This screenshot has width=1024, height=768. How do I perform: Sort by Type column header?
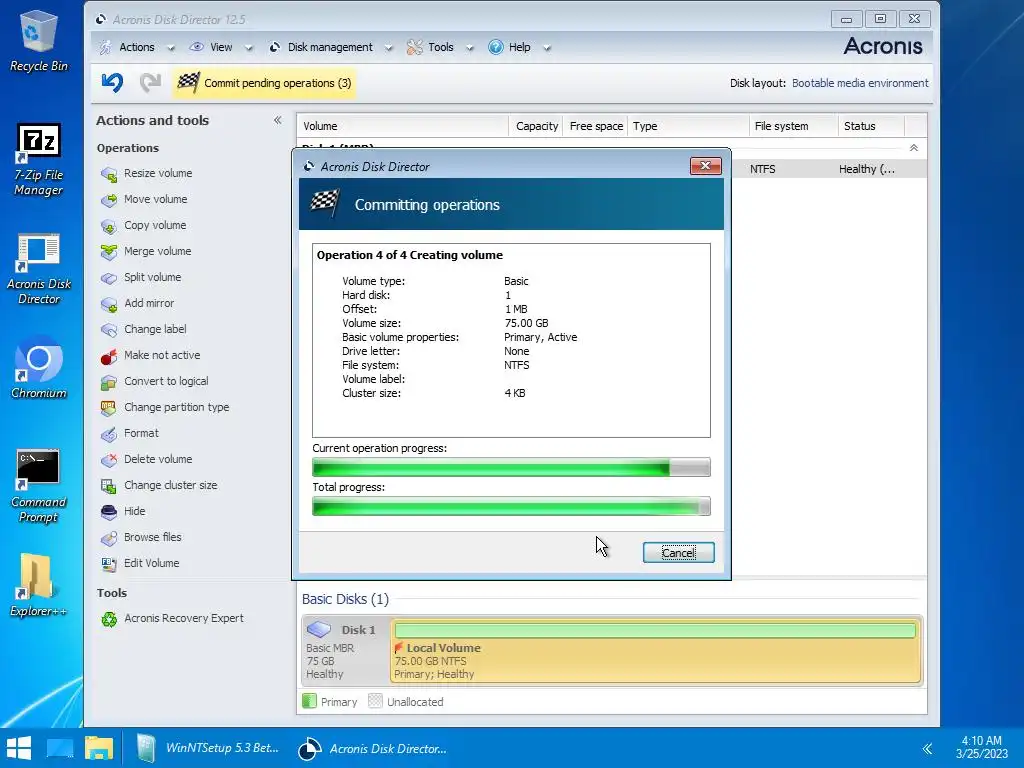[688, 126]
